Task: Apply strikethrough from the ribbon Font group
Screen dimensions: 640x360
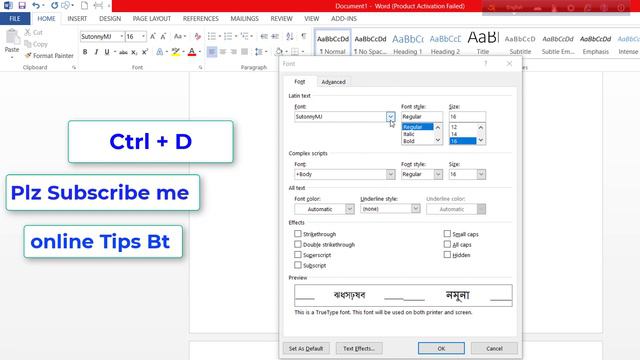Action: pos(123,52)
